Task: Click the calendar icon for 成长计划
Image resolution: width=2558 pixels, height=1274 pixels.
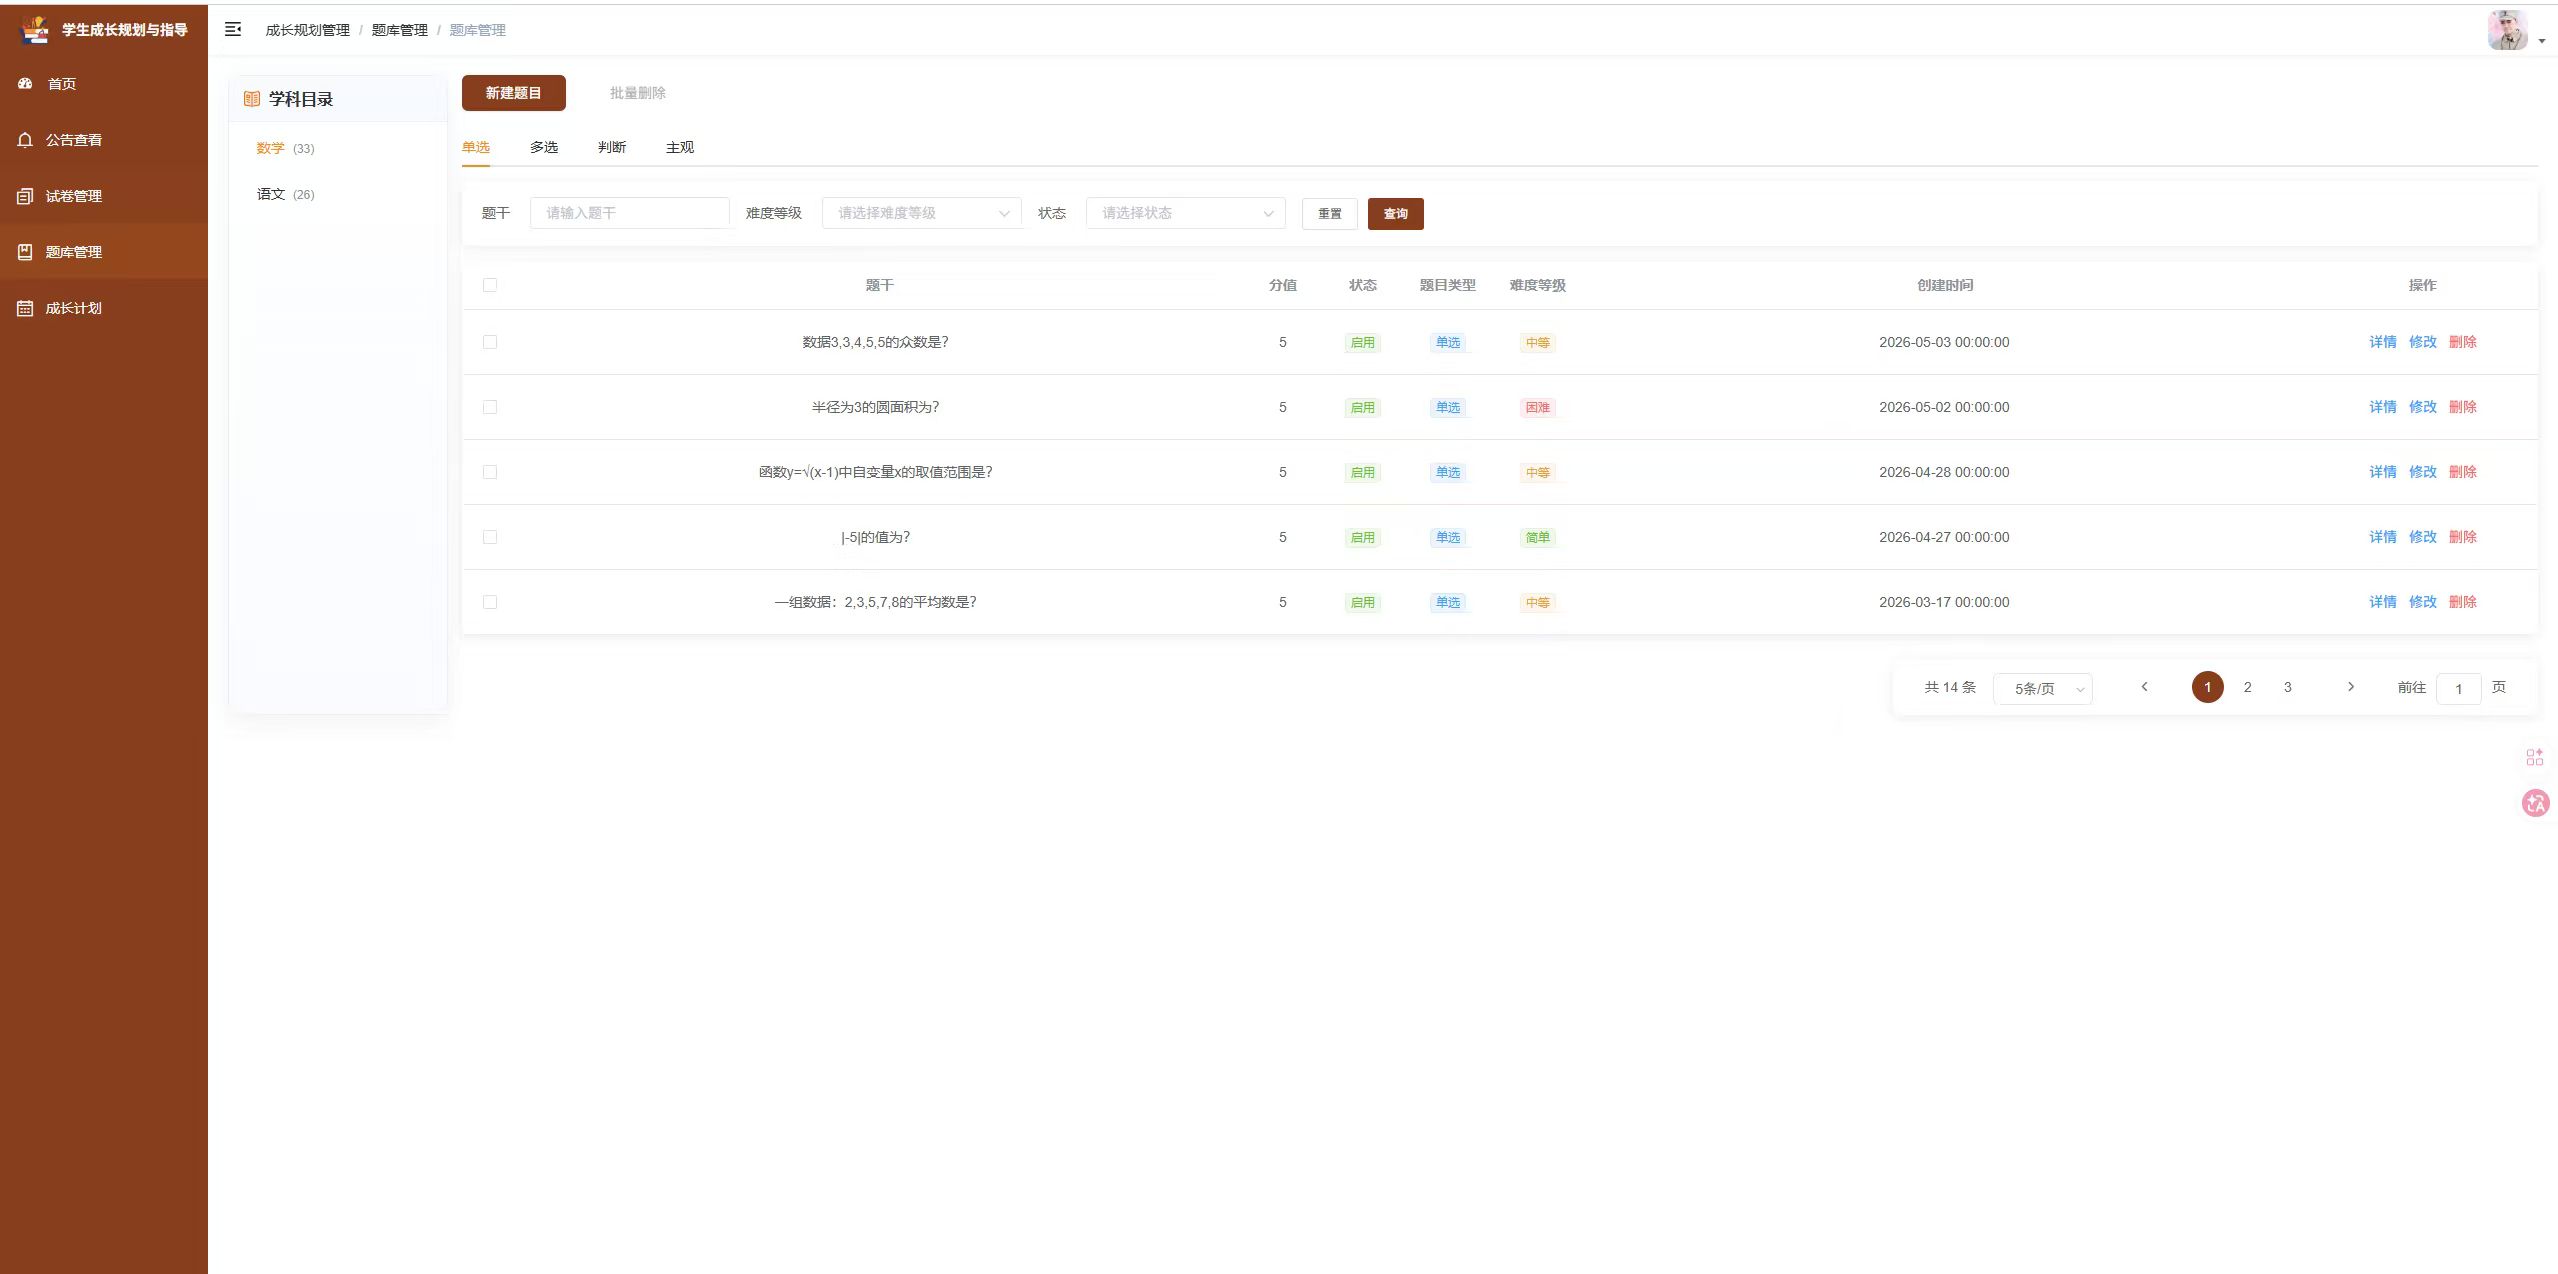Action: 26,308
